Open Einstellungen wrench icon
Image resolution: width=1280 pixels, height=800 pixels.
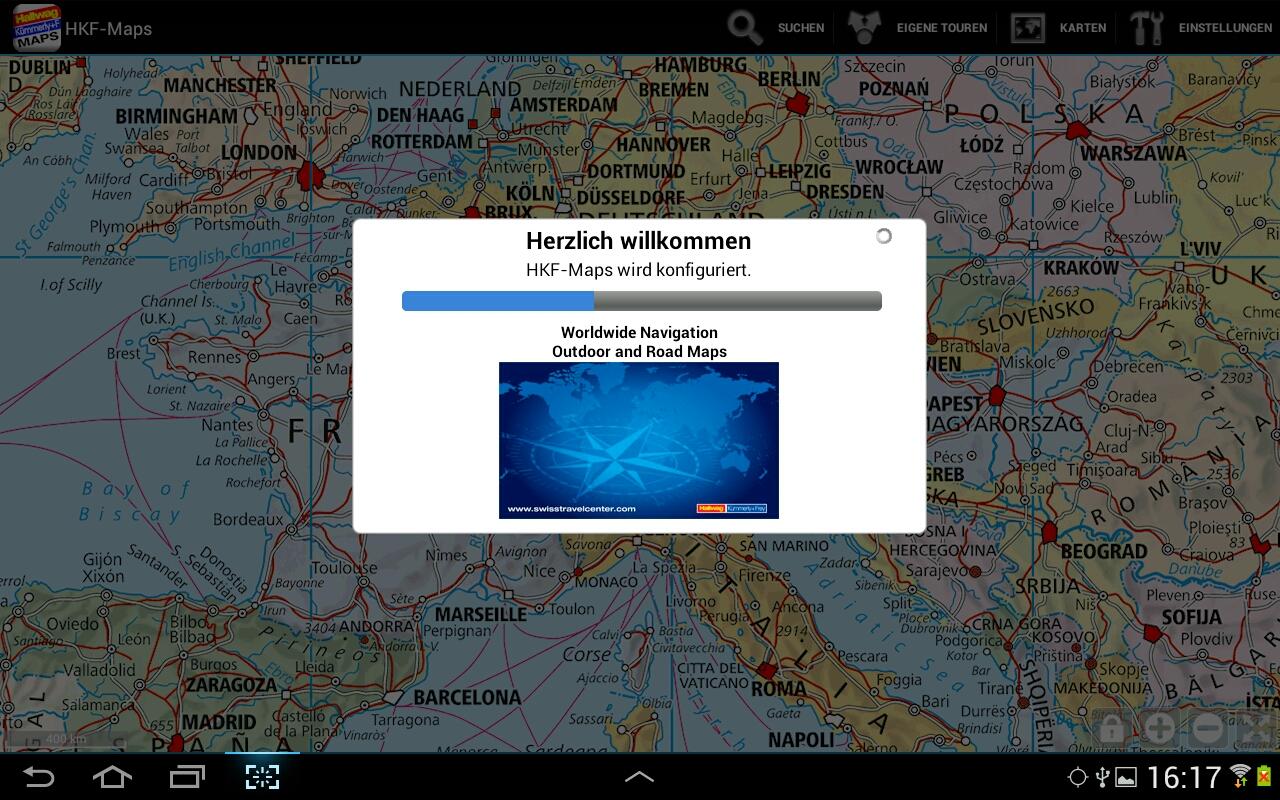tap(1146, 28)
